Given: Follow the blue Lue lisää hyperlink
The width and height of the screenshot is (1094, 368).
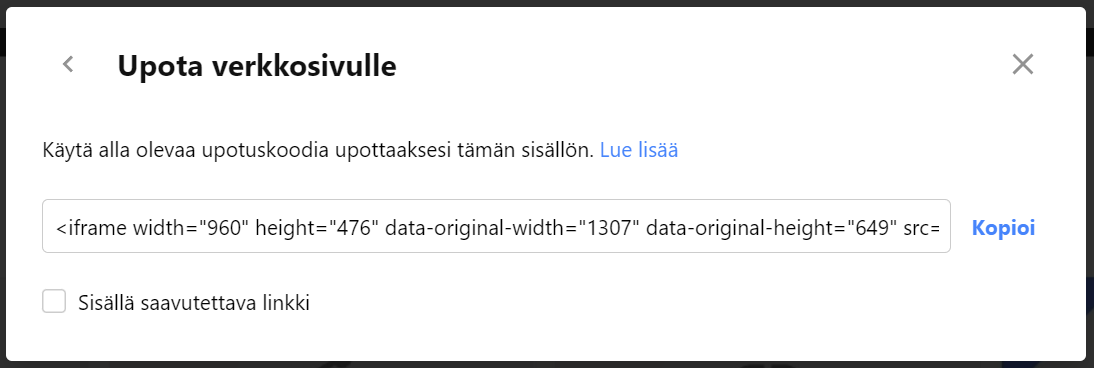Looking at the screenshot, I should (x=638, y=150).
